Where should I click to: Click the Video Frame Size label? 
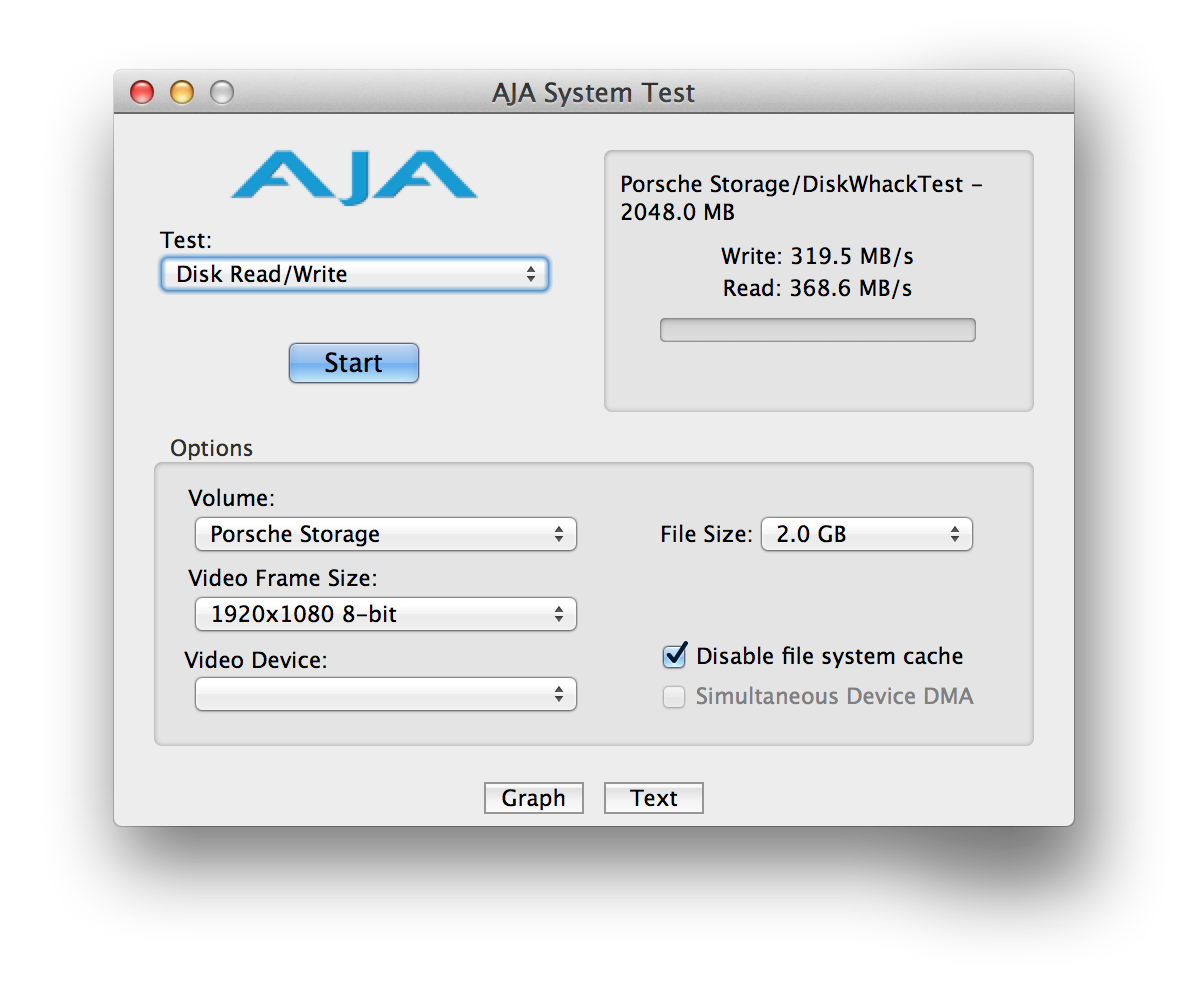tap(283, 578)
